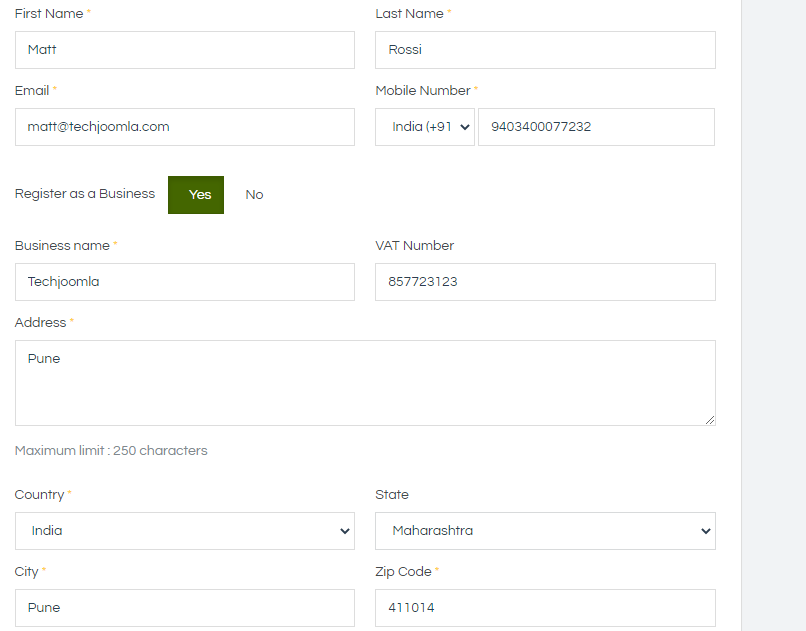
Task: Click the Business name field showing Techjoomla
Action: tap(185, 282)
